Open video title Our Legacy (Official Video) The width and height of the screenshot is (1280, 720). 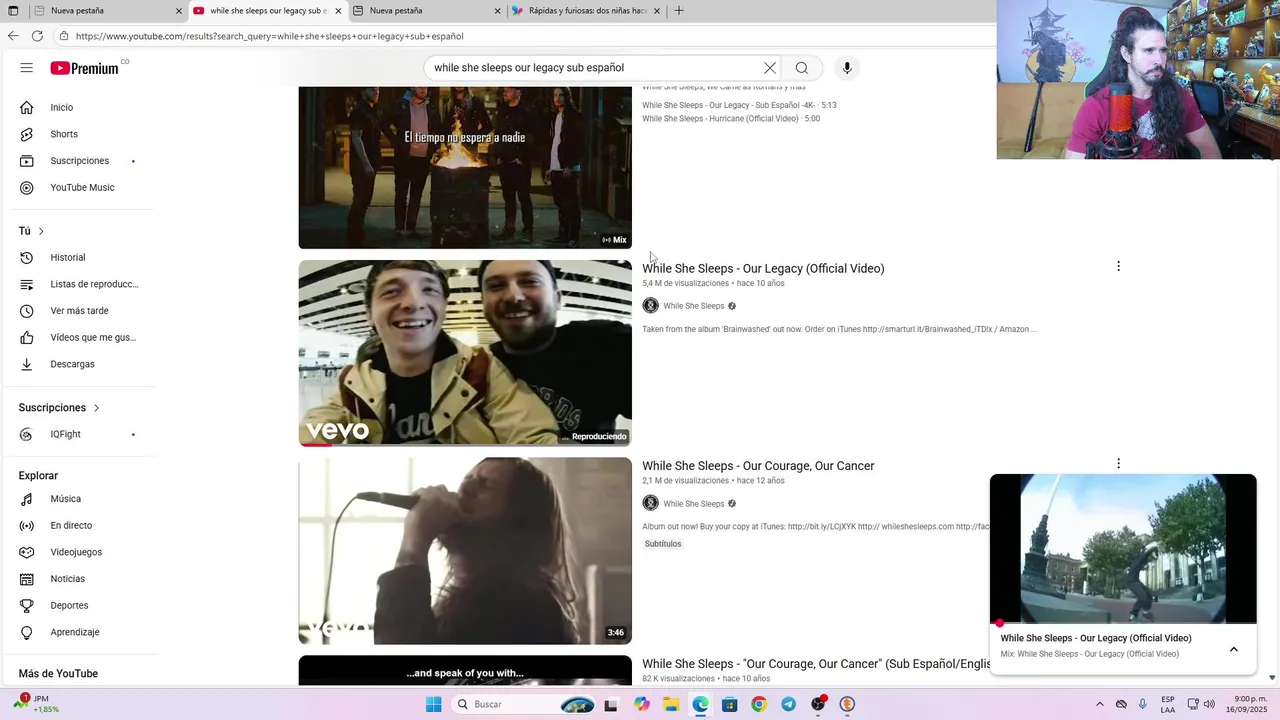click(x=763, y=268)
